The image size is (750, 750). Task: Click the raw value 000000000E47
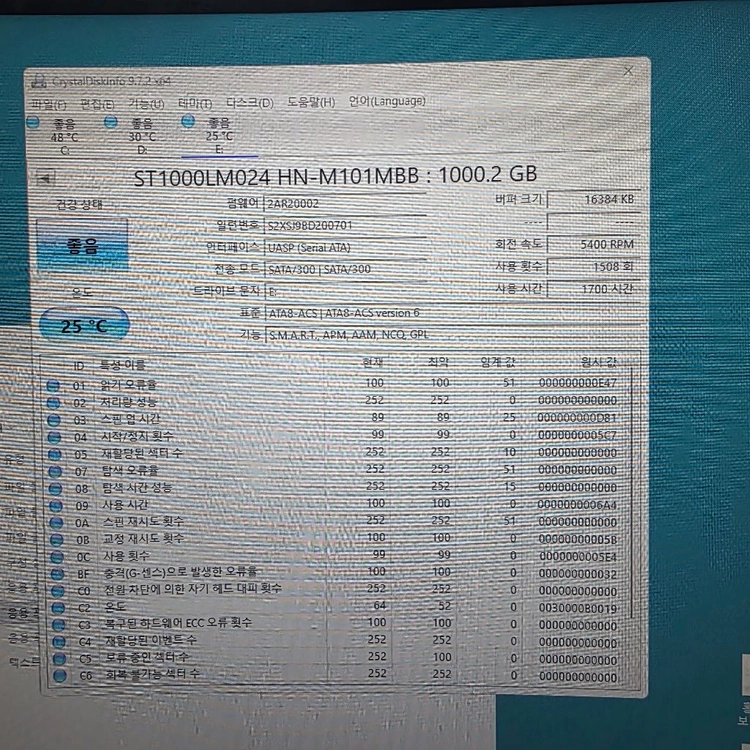[x=577, y=383]
